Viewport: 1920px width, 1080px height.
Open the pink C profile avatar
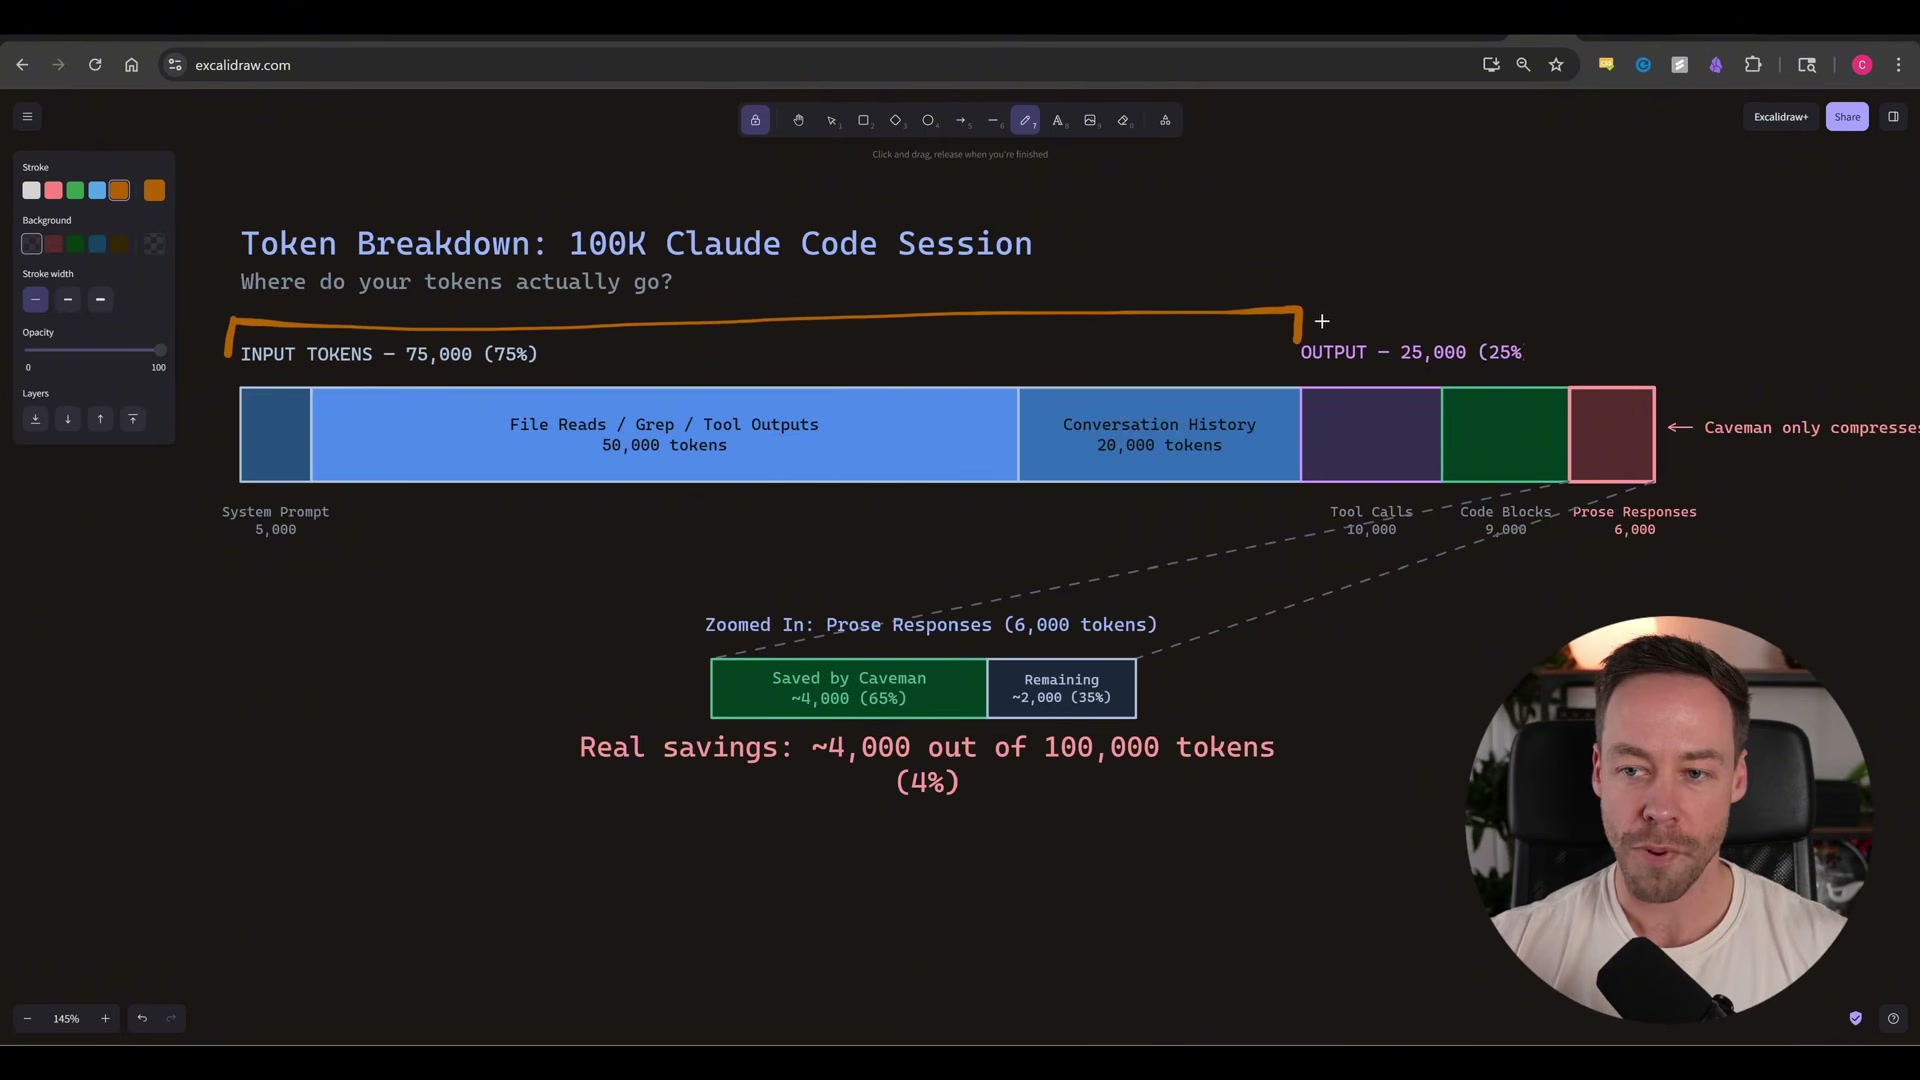click(1862, 65)
